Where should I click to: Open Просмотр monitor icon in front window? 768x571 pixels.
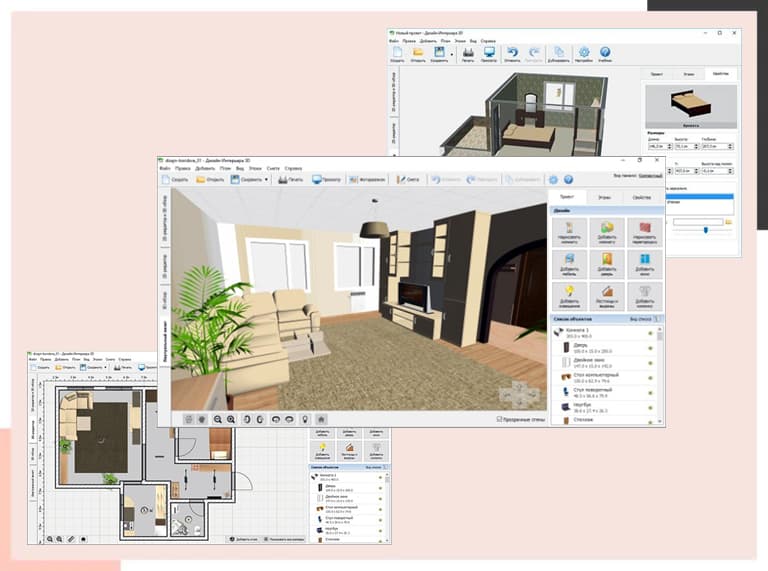click(317, 180)
